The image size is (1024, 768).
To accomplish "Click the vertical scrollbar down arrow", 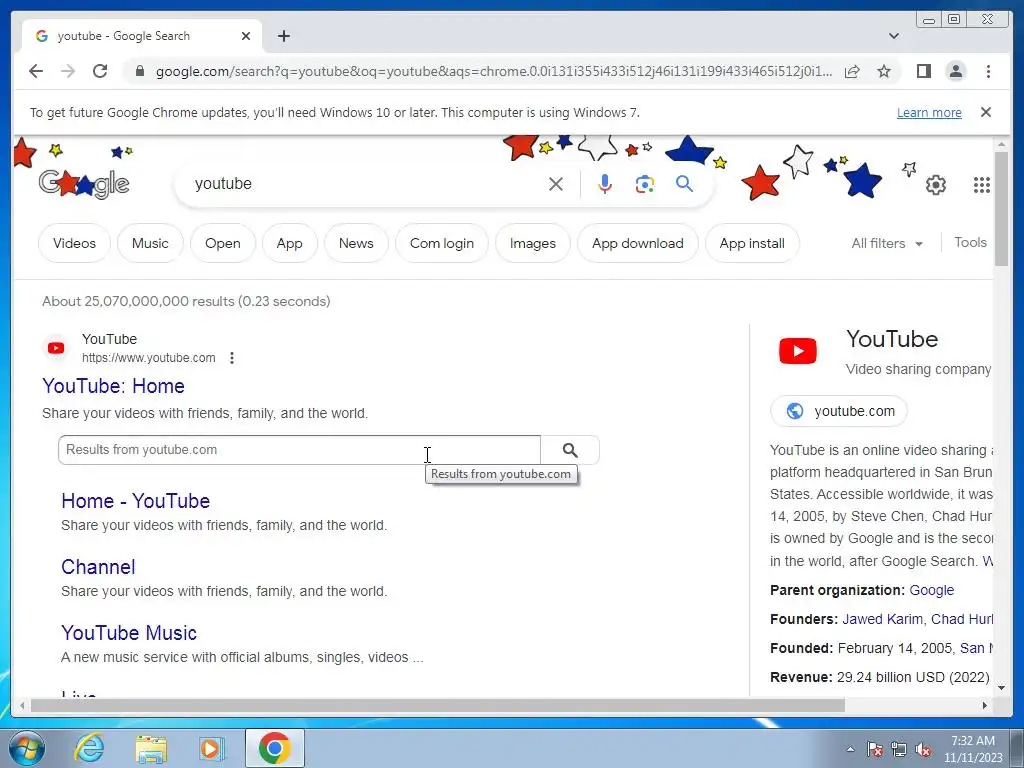I will click(x=1002, y=687).
